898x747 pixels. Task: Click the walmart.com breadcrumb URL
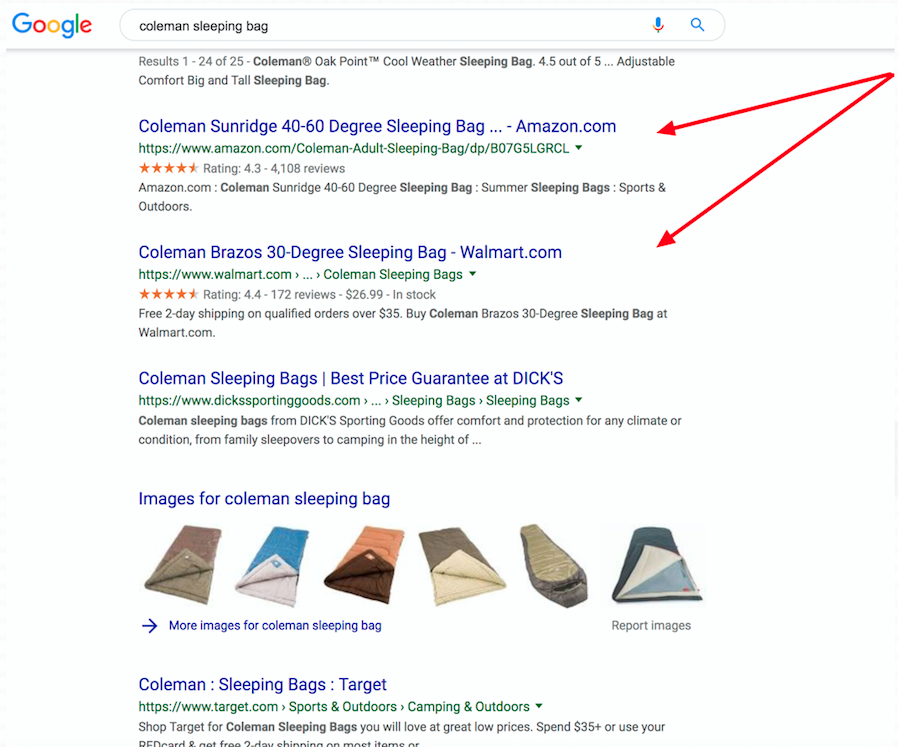pyautogui.click(x=301, y=274)
